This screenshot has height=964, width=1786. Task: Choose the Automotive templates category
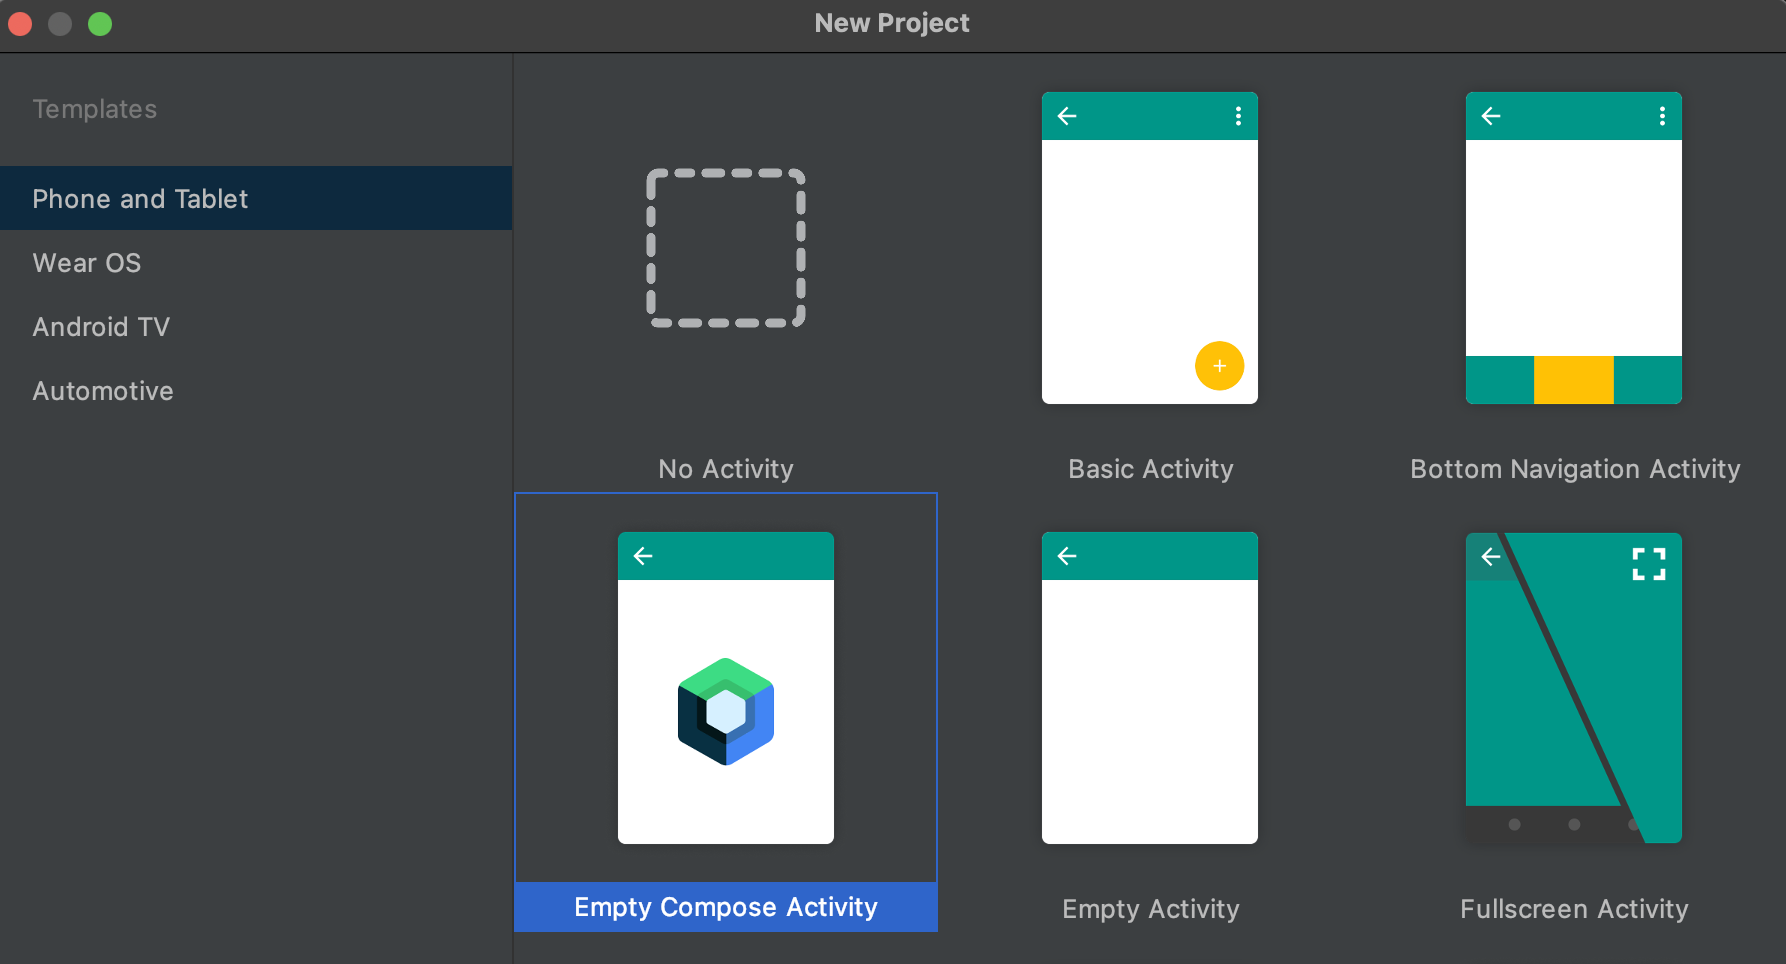tap(256, 390)
